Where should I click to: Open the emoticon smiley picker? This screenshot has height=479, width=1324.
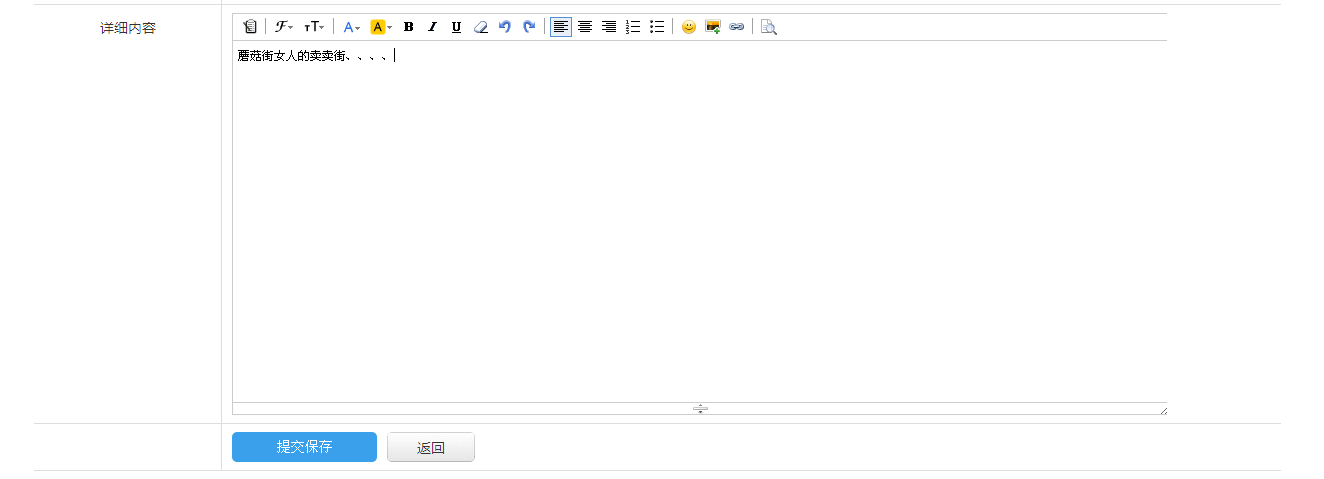[x=688, y=27]
